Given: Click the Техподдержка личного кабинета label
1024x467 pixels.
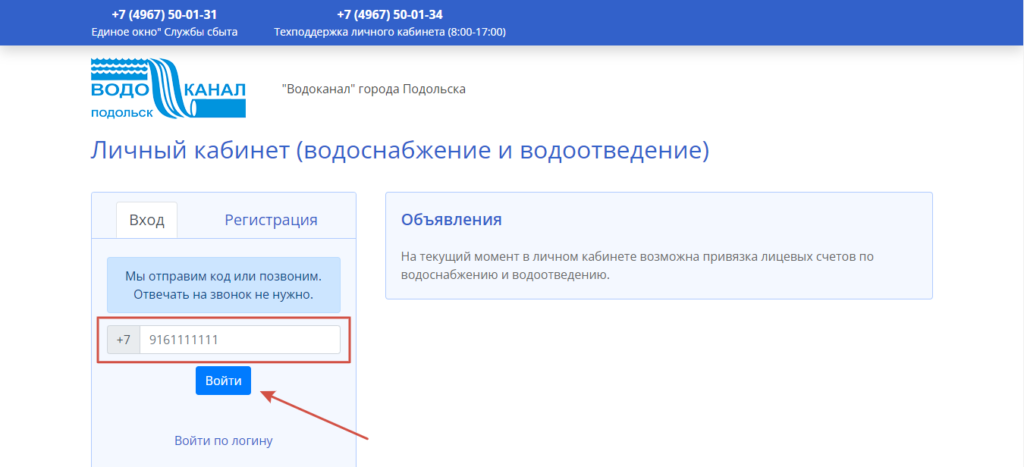Looking at the screenshot, I should (390, 32).
